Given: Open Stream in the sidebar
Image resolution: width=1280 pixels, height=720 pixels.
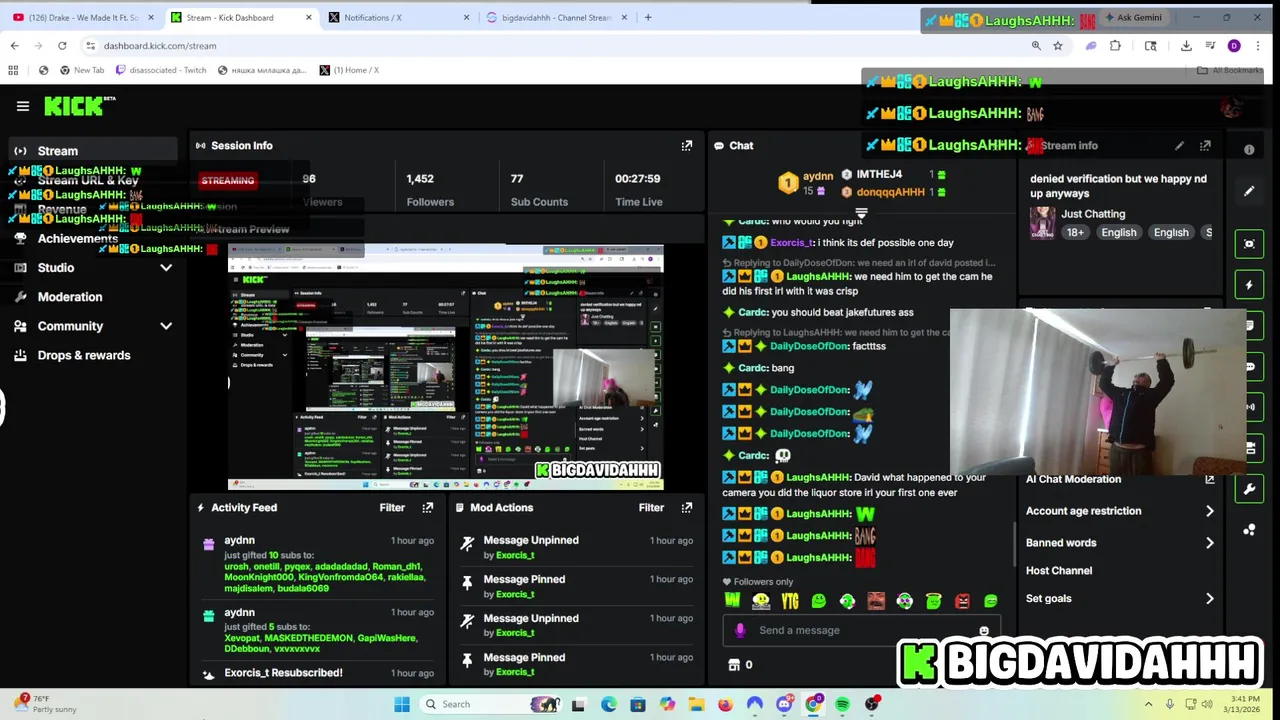Looking at the screenshot, I should [92, 151].
